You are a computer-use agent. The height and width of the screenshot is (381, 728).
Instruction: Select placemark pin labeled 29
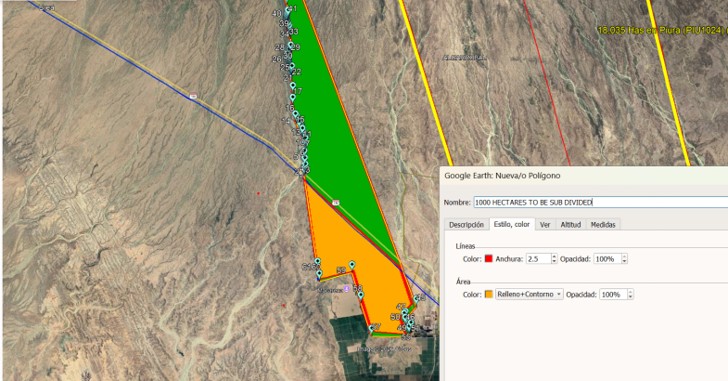291,46
